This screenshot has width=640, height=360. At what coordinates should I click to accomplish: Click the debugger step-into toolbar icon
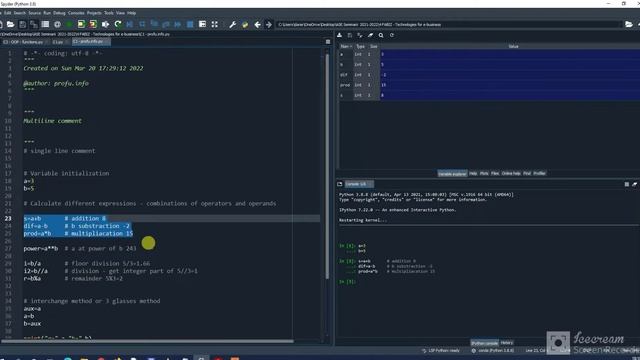[x=154, y=24]
